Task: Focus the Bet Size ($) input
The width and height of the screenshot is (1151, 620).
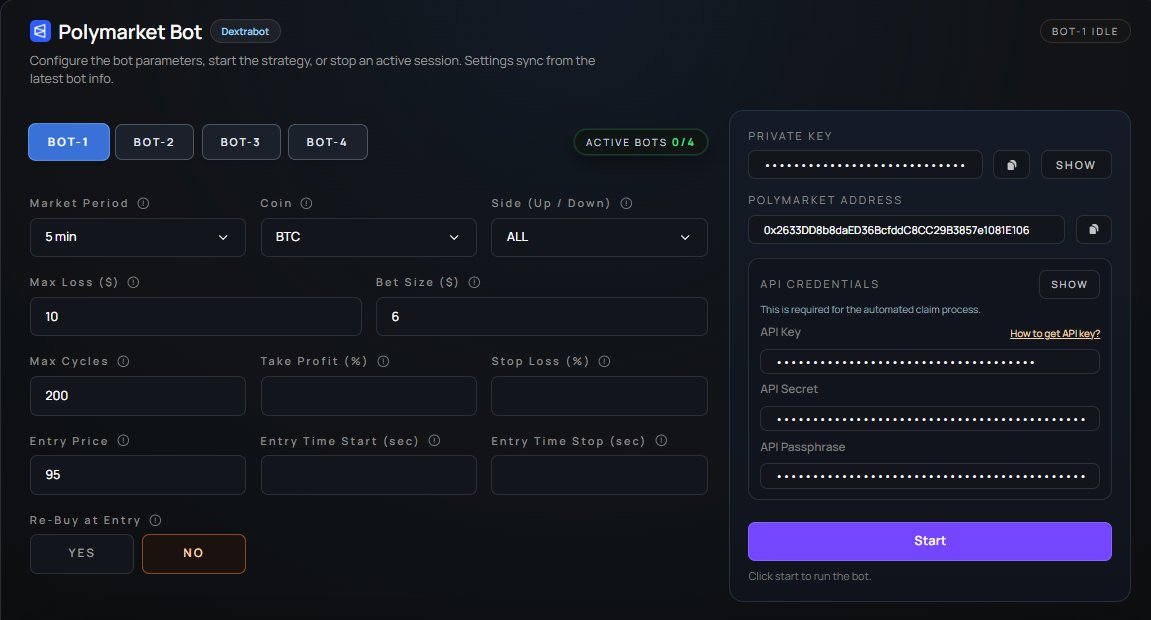Action: pyautogui.click(x=542, y=316)
